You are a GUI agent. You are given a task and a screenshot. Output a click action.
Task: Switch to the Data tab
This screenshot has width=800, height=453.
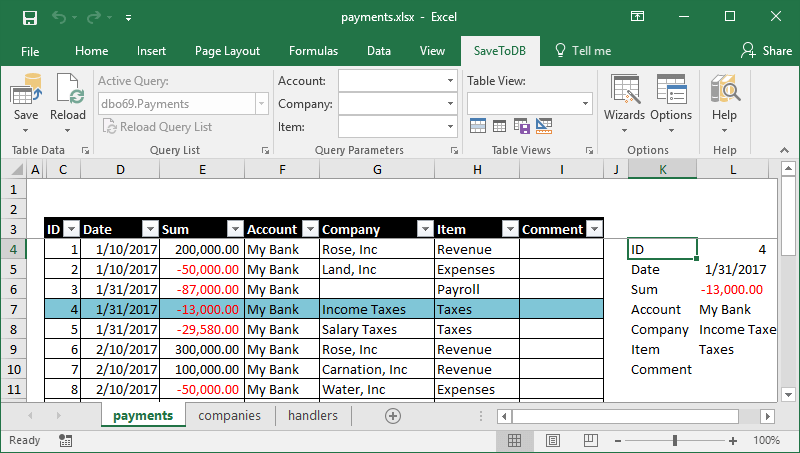pyautogui.click(x=379, y=51)
